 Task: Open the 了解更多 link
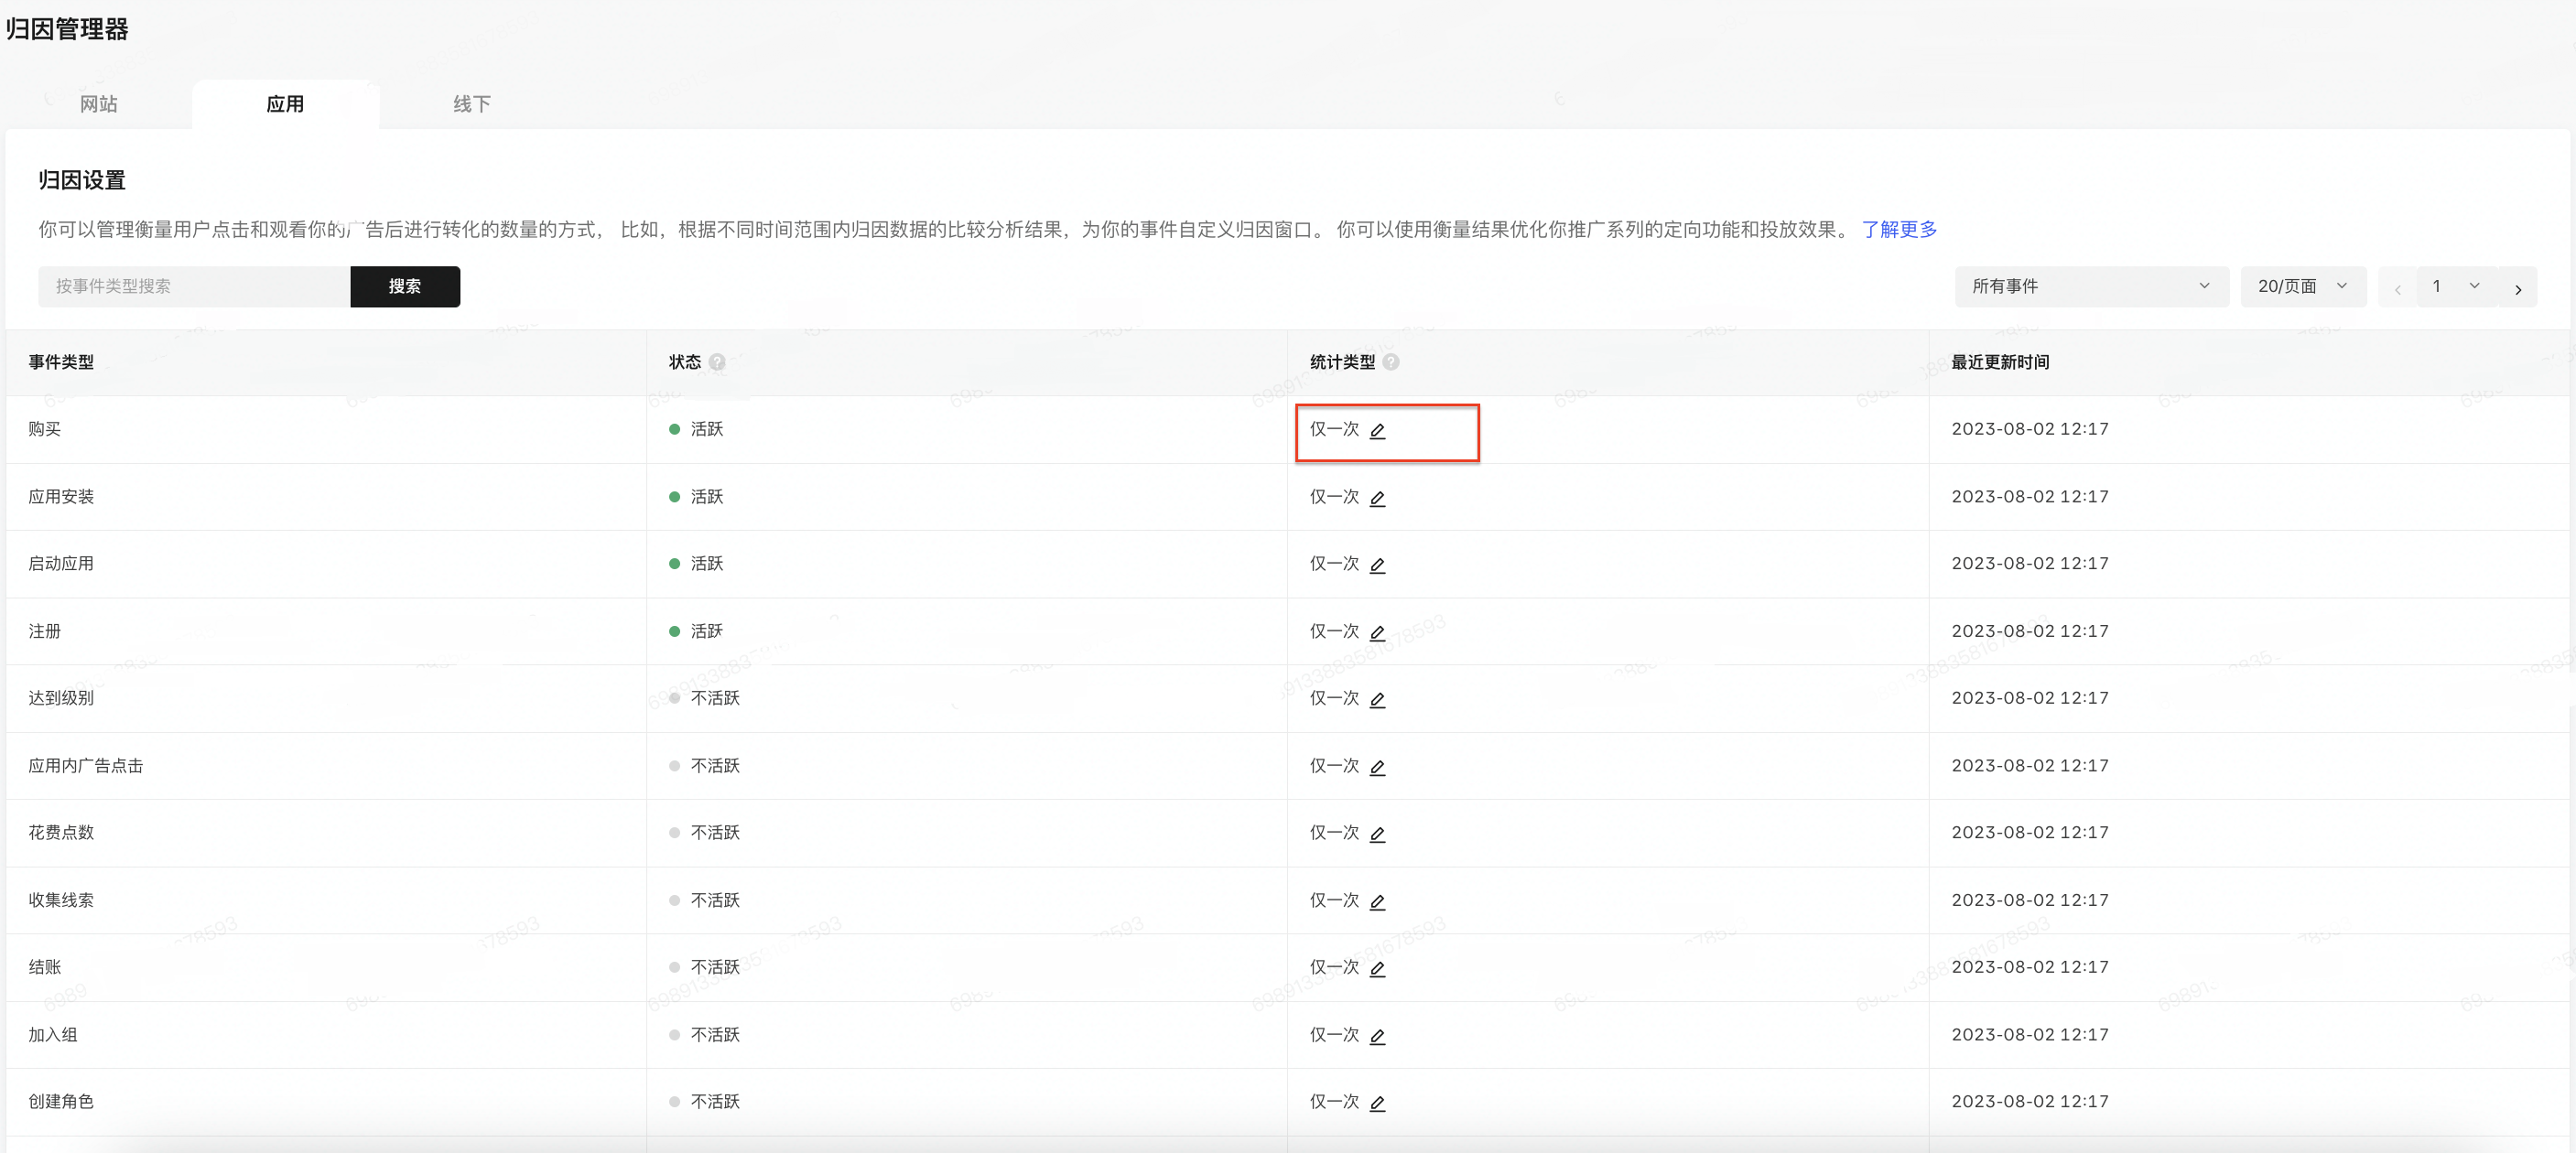[1898, 229]
